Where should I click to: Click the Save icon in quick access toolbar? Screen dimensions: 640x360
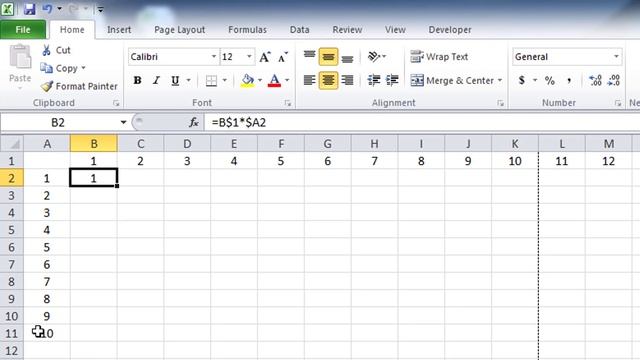pos(29,9)
